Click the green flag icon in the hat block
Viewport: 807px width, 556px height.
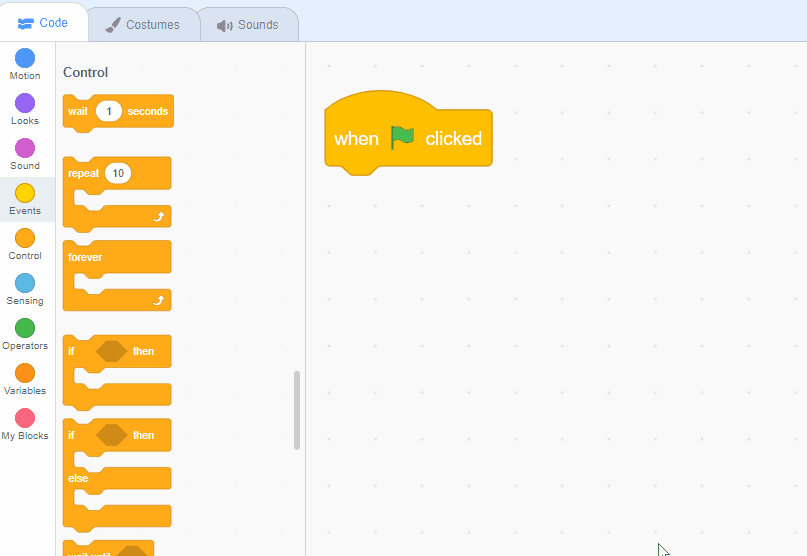point(402,137)
